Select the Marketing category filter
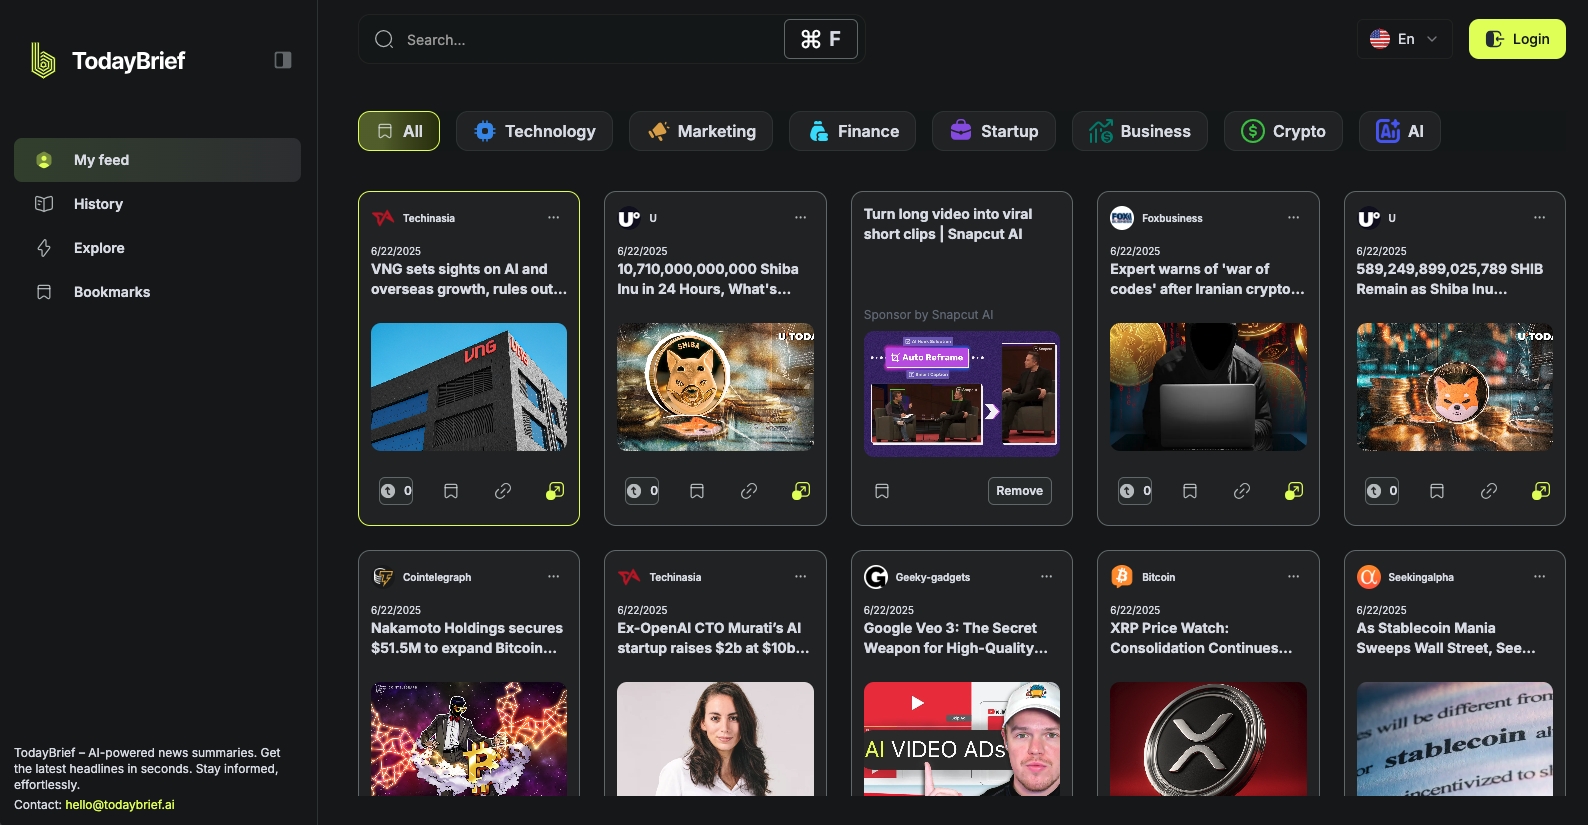Screen dimensions: 1588x825 (x=701, y=131)
